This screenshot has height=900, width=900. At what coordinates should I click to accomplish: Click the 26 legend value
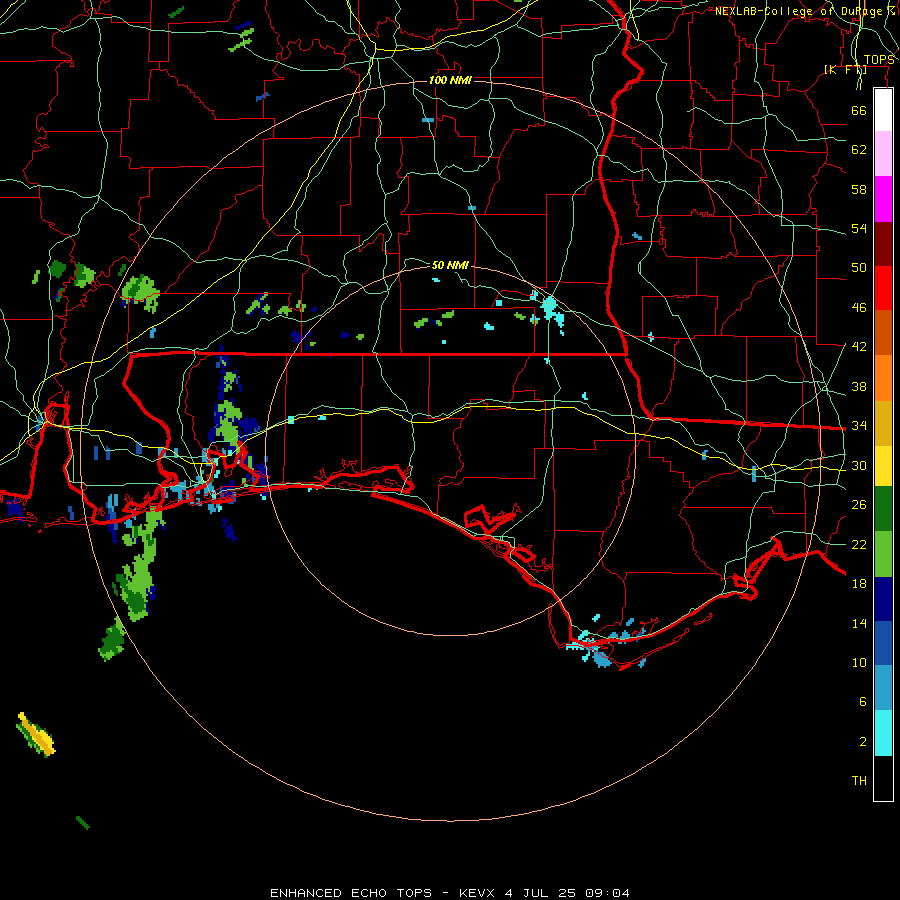tap(859, 505)
